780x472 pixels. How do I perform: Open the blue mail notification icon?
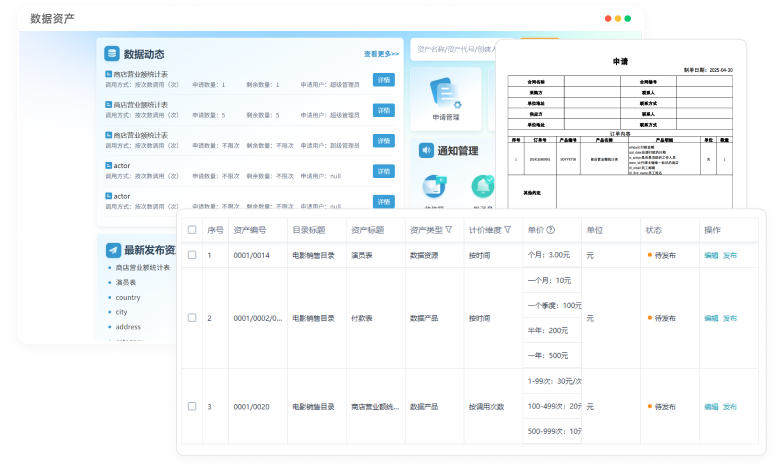[x=434, y=187]
